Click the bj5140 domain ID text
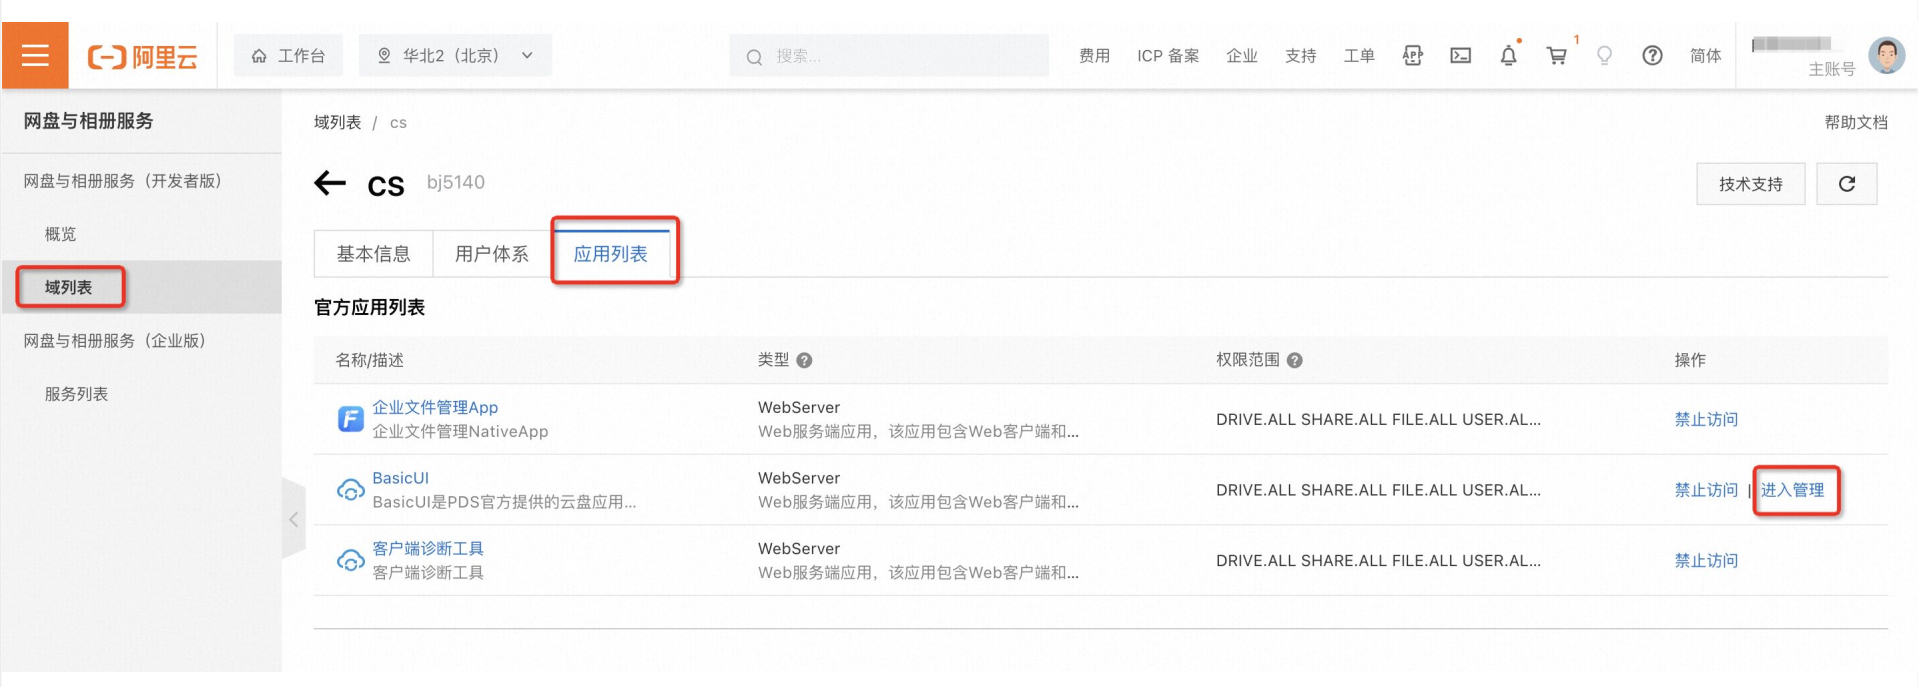 click(455, 182)
